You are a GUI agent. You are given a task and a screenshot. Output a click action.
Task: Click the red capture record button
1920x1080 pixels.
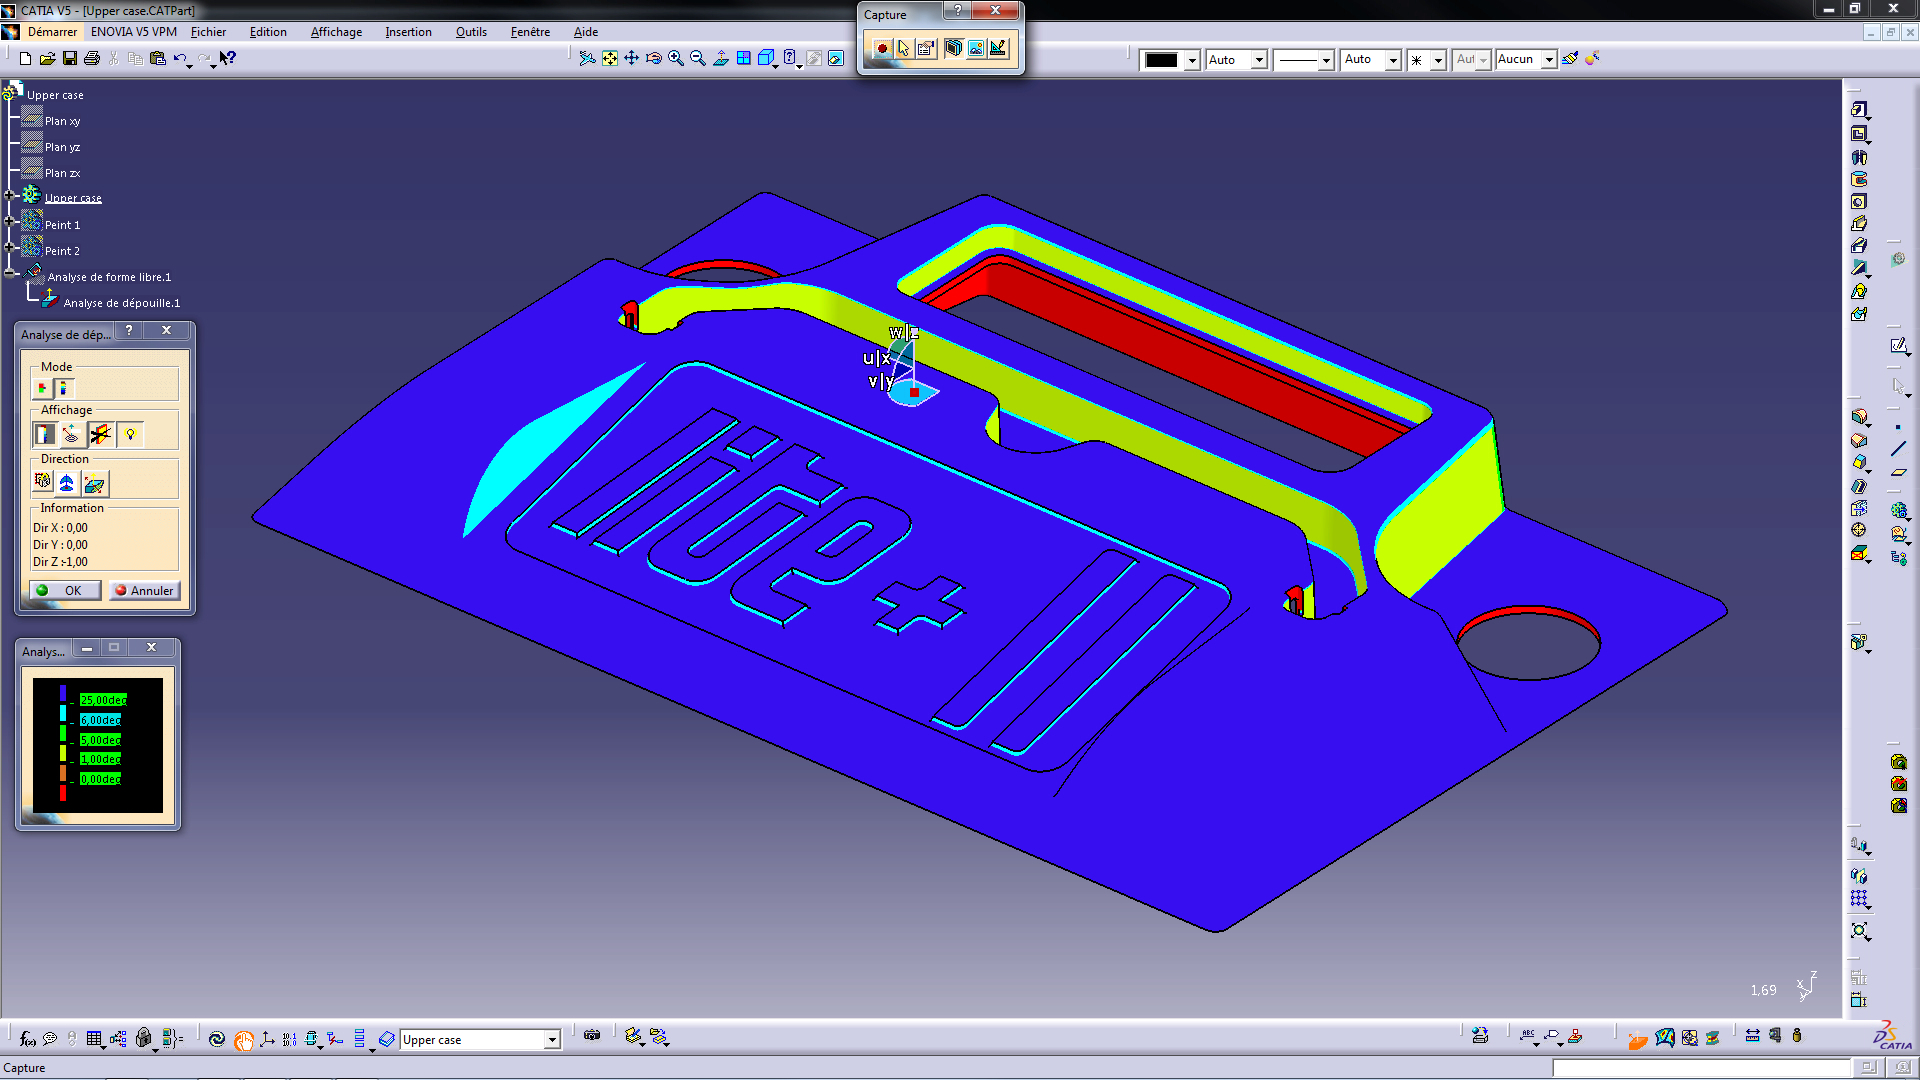tap(882, 48)
